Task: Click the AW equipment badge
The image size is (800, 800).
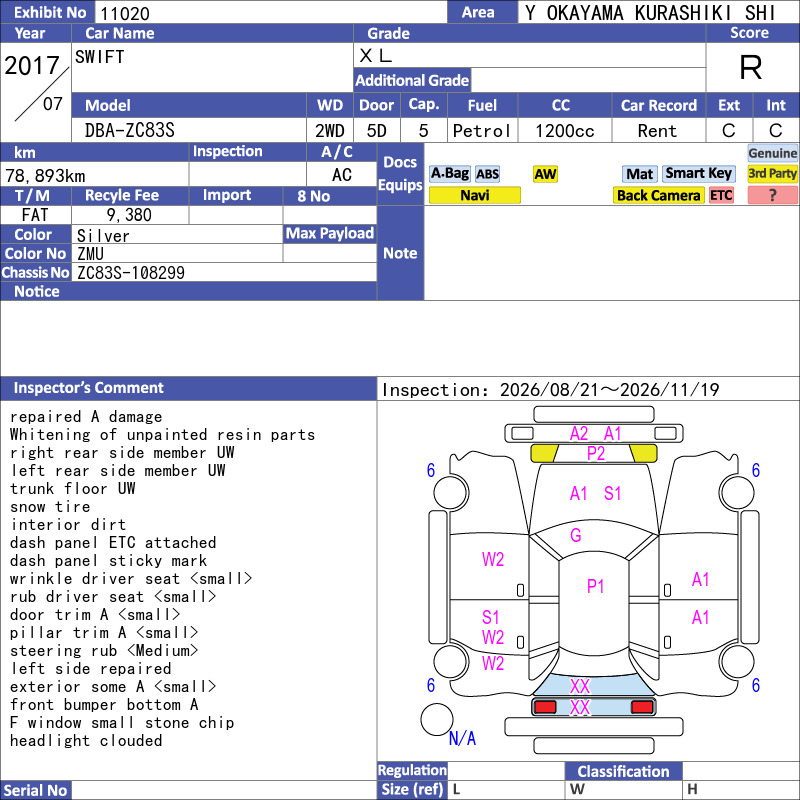Action: pyautogui.click(x=545, y=174)
